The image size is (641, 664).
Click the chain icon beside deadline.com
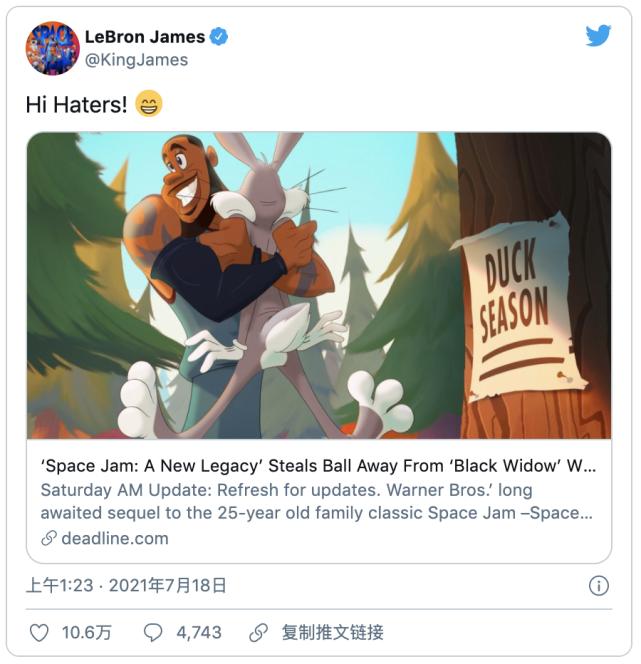pos(49,539)
